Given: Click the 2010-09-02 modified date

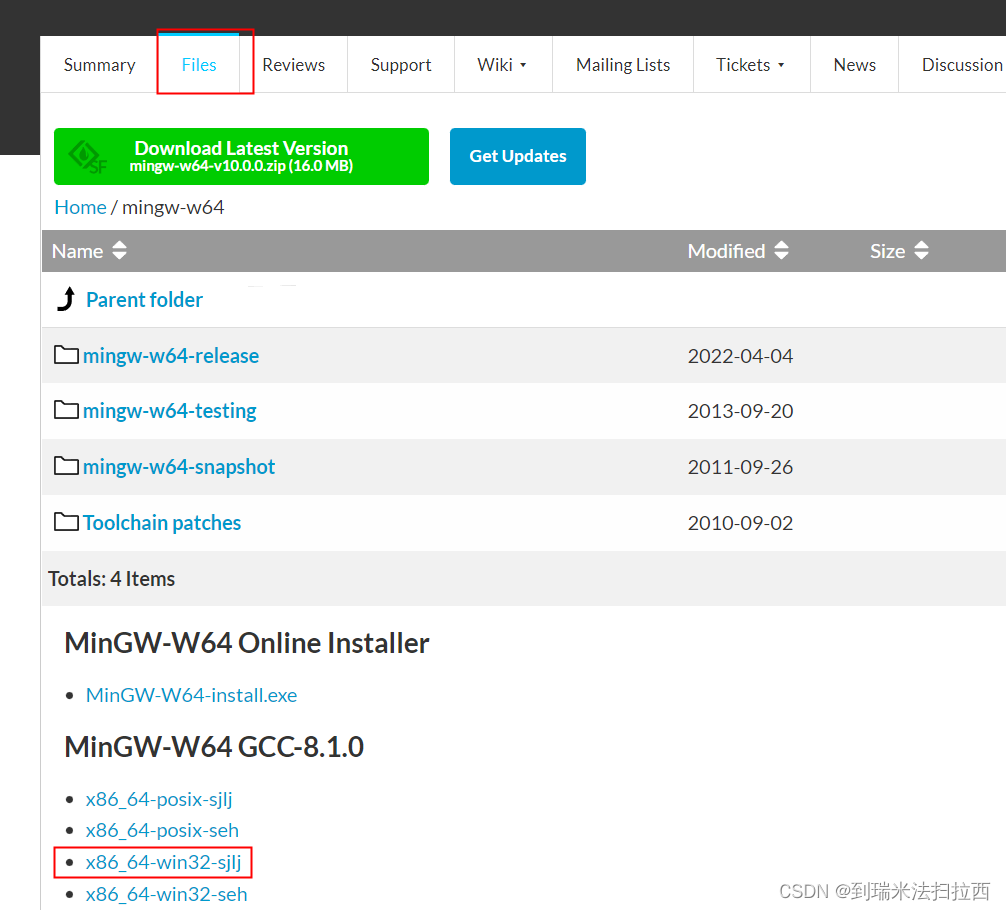Looking at the screenshot, I should (740, 522).
